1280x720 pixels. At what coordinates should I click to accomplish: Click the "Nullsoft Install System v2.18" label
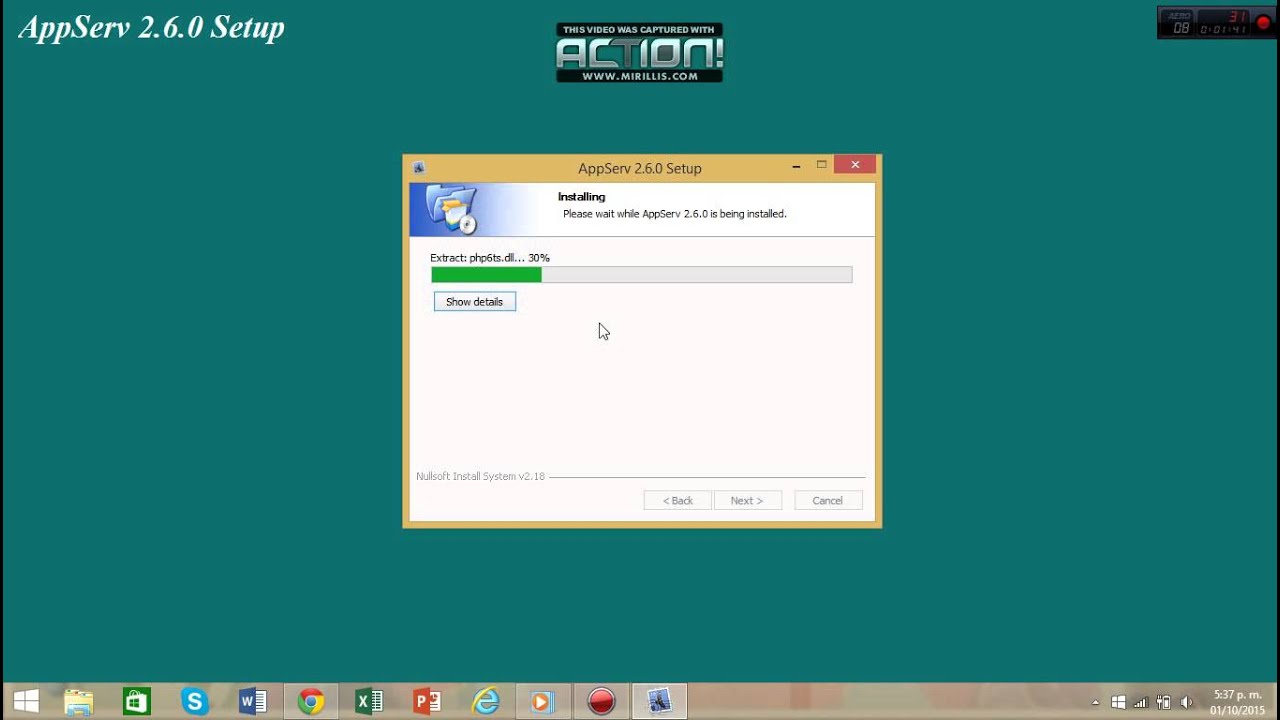click(481, 476)
